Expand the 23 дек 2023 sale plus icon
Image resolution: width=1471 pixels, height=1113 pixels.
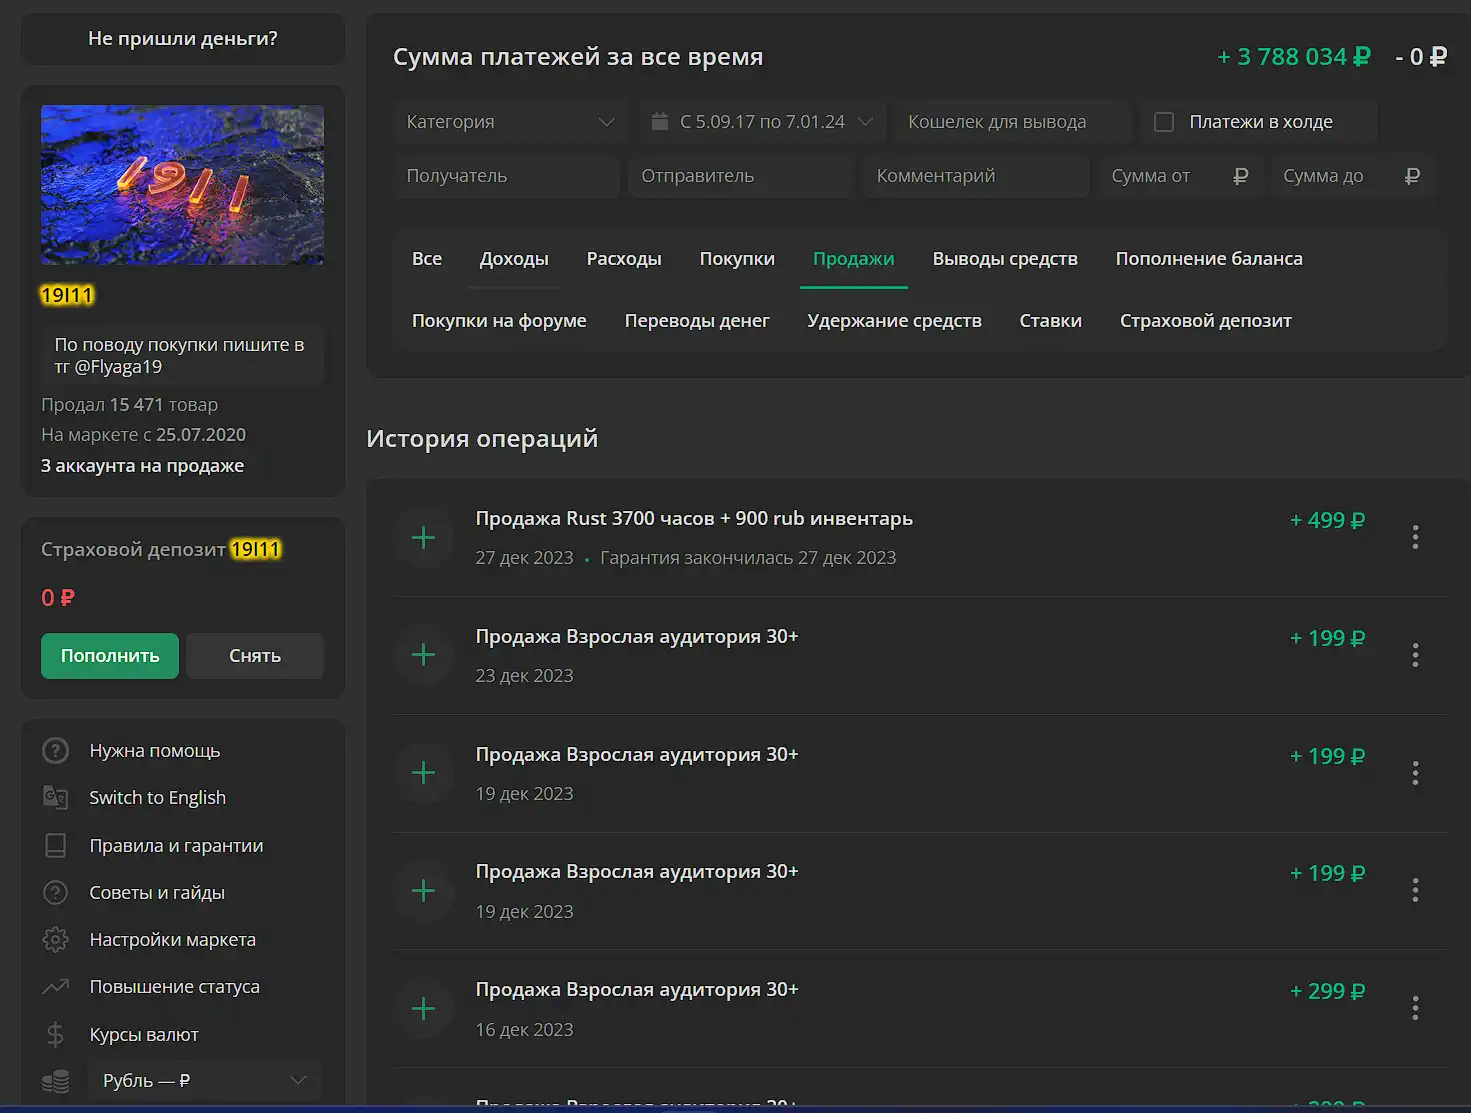pyautogui.click(x=423, y=655)
